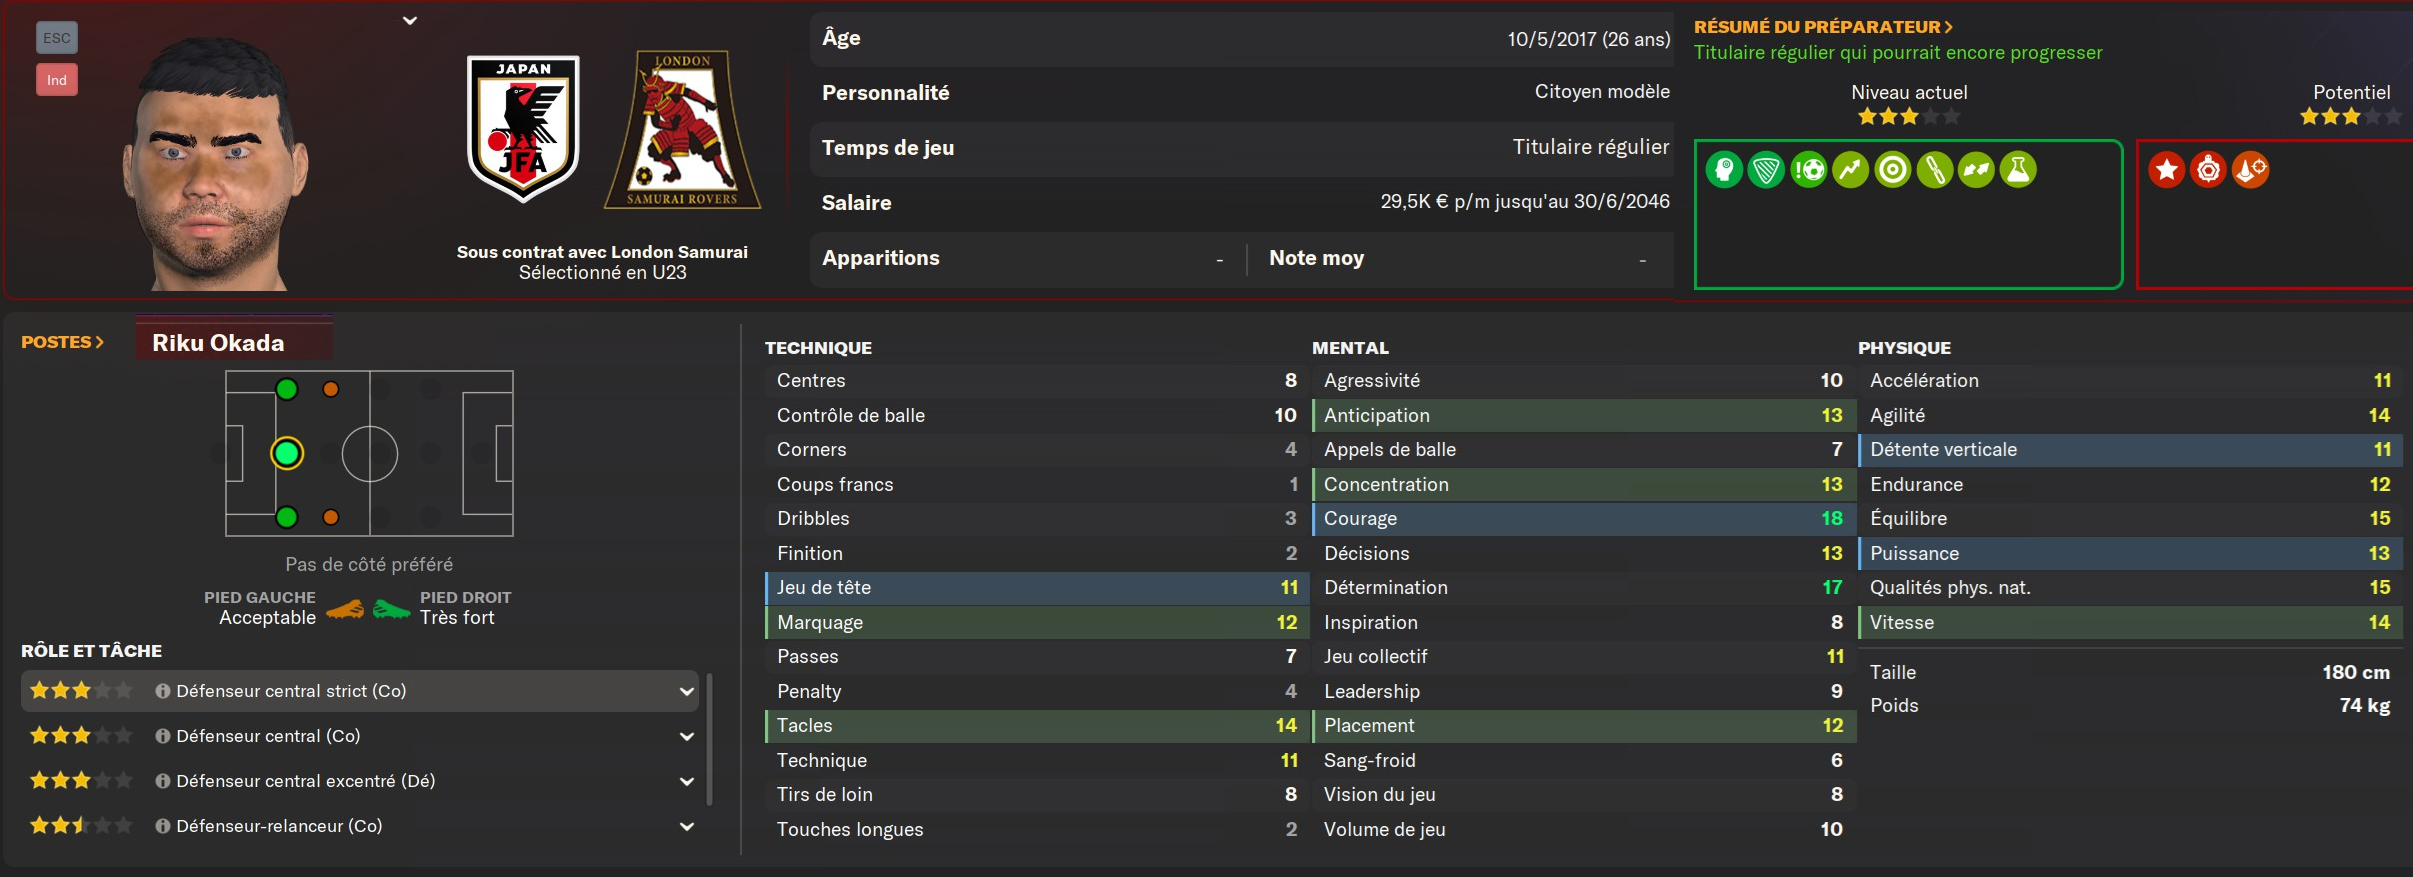Viewport: 2413px width, 877px height.
Task: Select the highlighted central defender position dot
Action: (287, 454)
